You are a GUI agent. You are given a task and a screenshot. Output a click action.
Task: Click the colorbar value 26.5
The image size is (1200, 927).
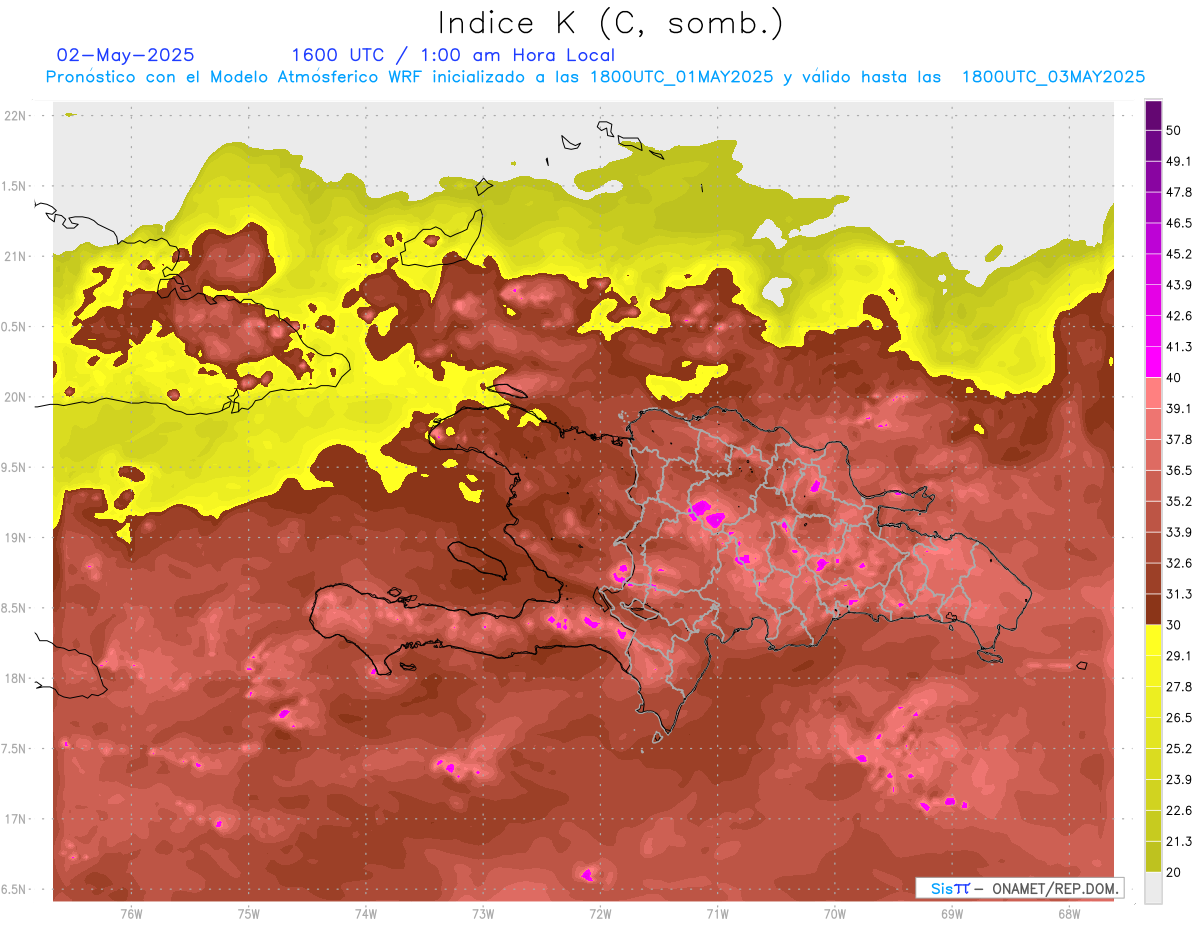[1179, 718]
